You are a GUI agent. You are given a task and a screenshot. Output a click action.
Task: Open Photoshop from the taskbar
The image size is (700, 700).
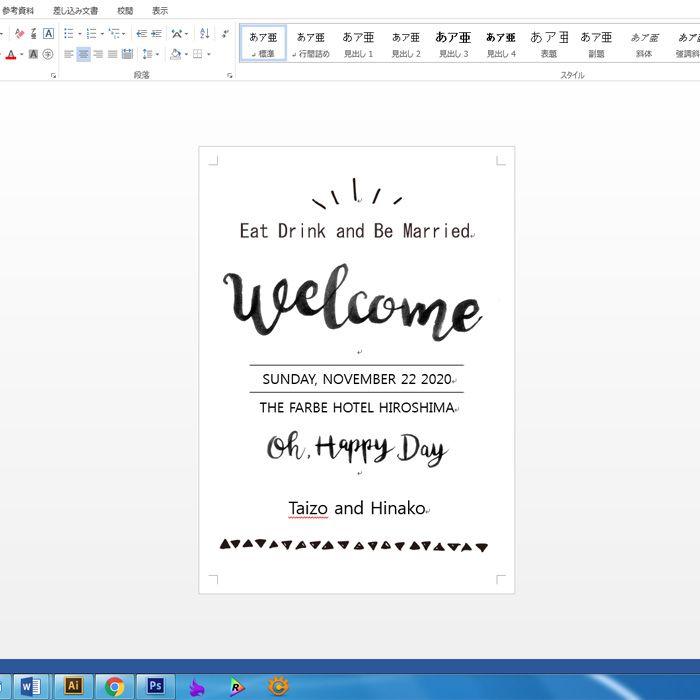coord(155,686)
